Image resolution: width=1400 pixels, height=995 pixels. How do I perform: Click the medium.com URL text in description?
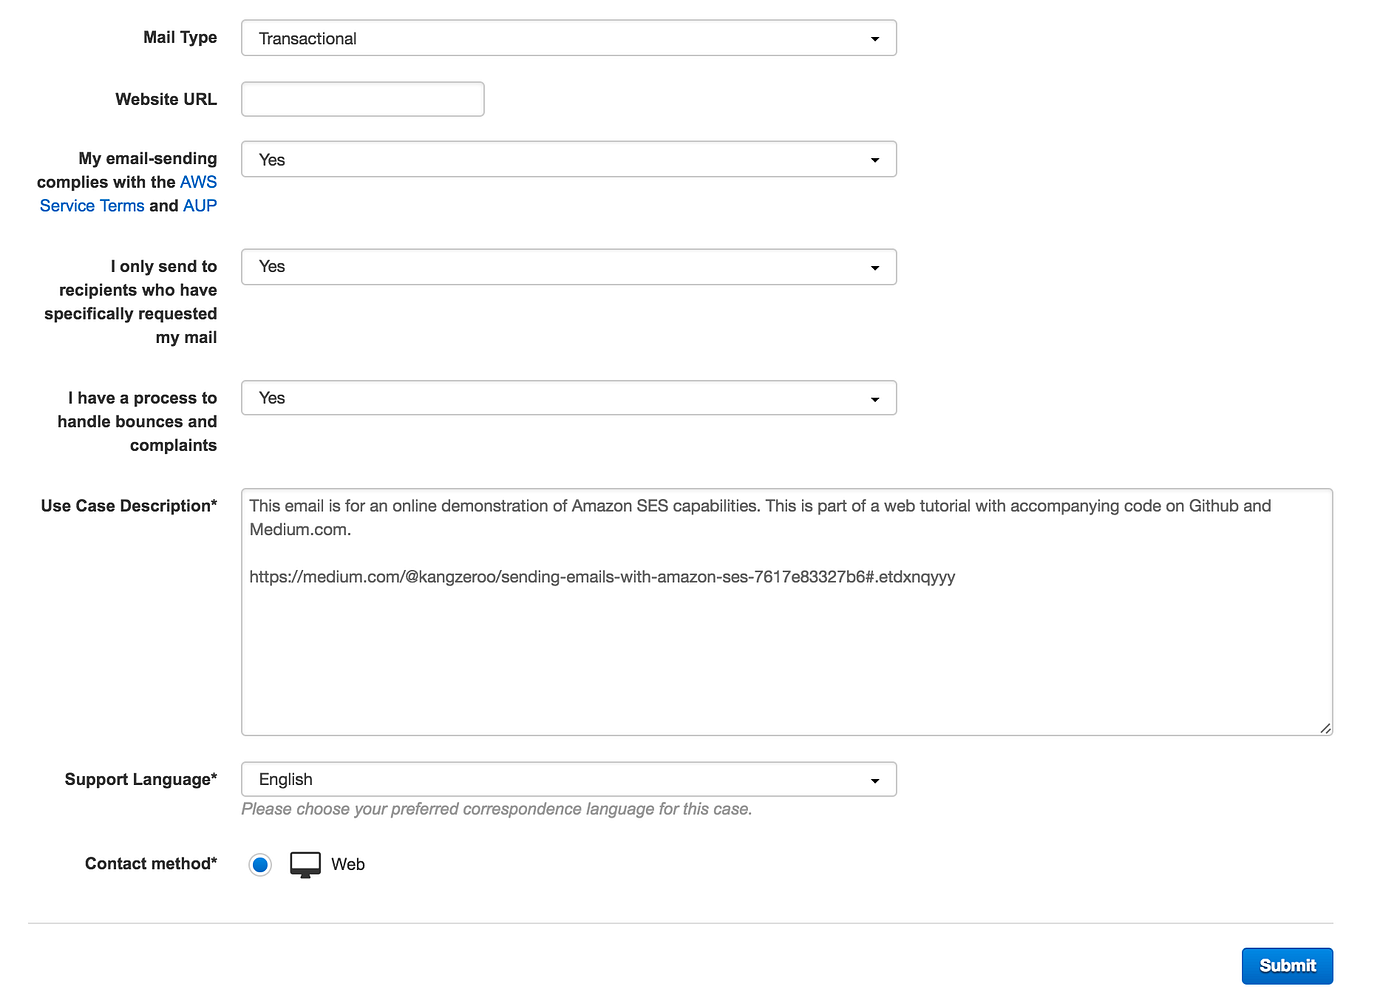[602, 577]
